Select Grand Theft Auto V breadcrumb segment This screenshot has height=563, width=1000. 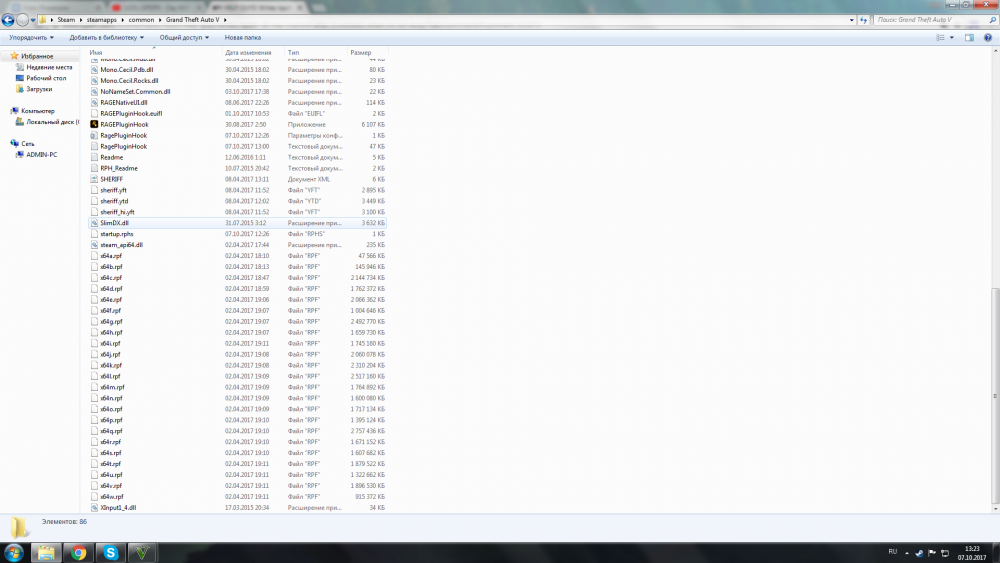click(x=192, y=20)
